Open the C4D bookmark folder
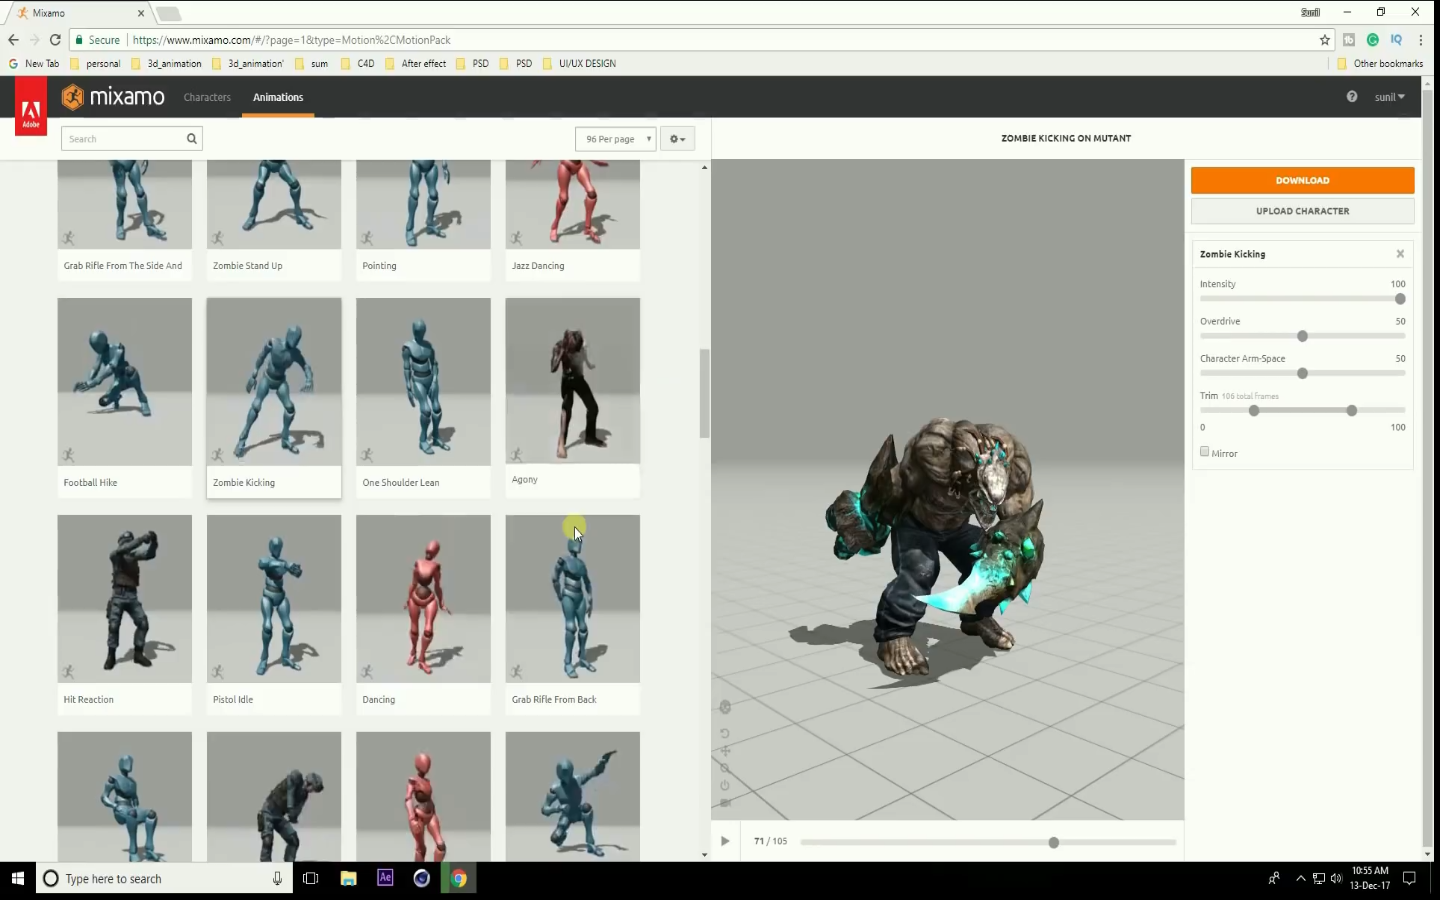 [358, 63]
